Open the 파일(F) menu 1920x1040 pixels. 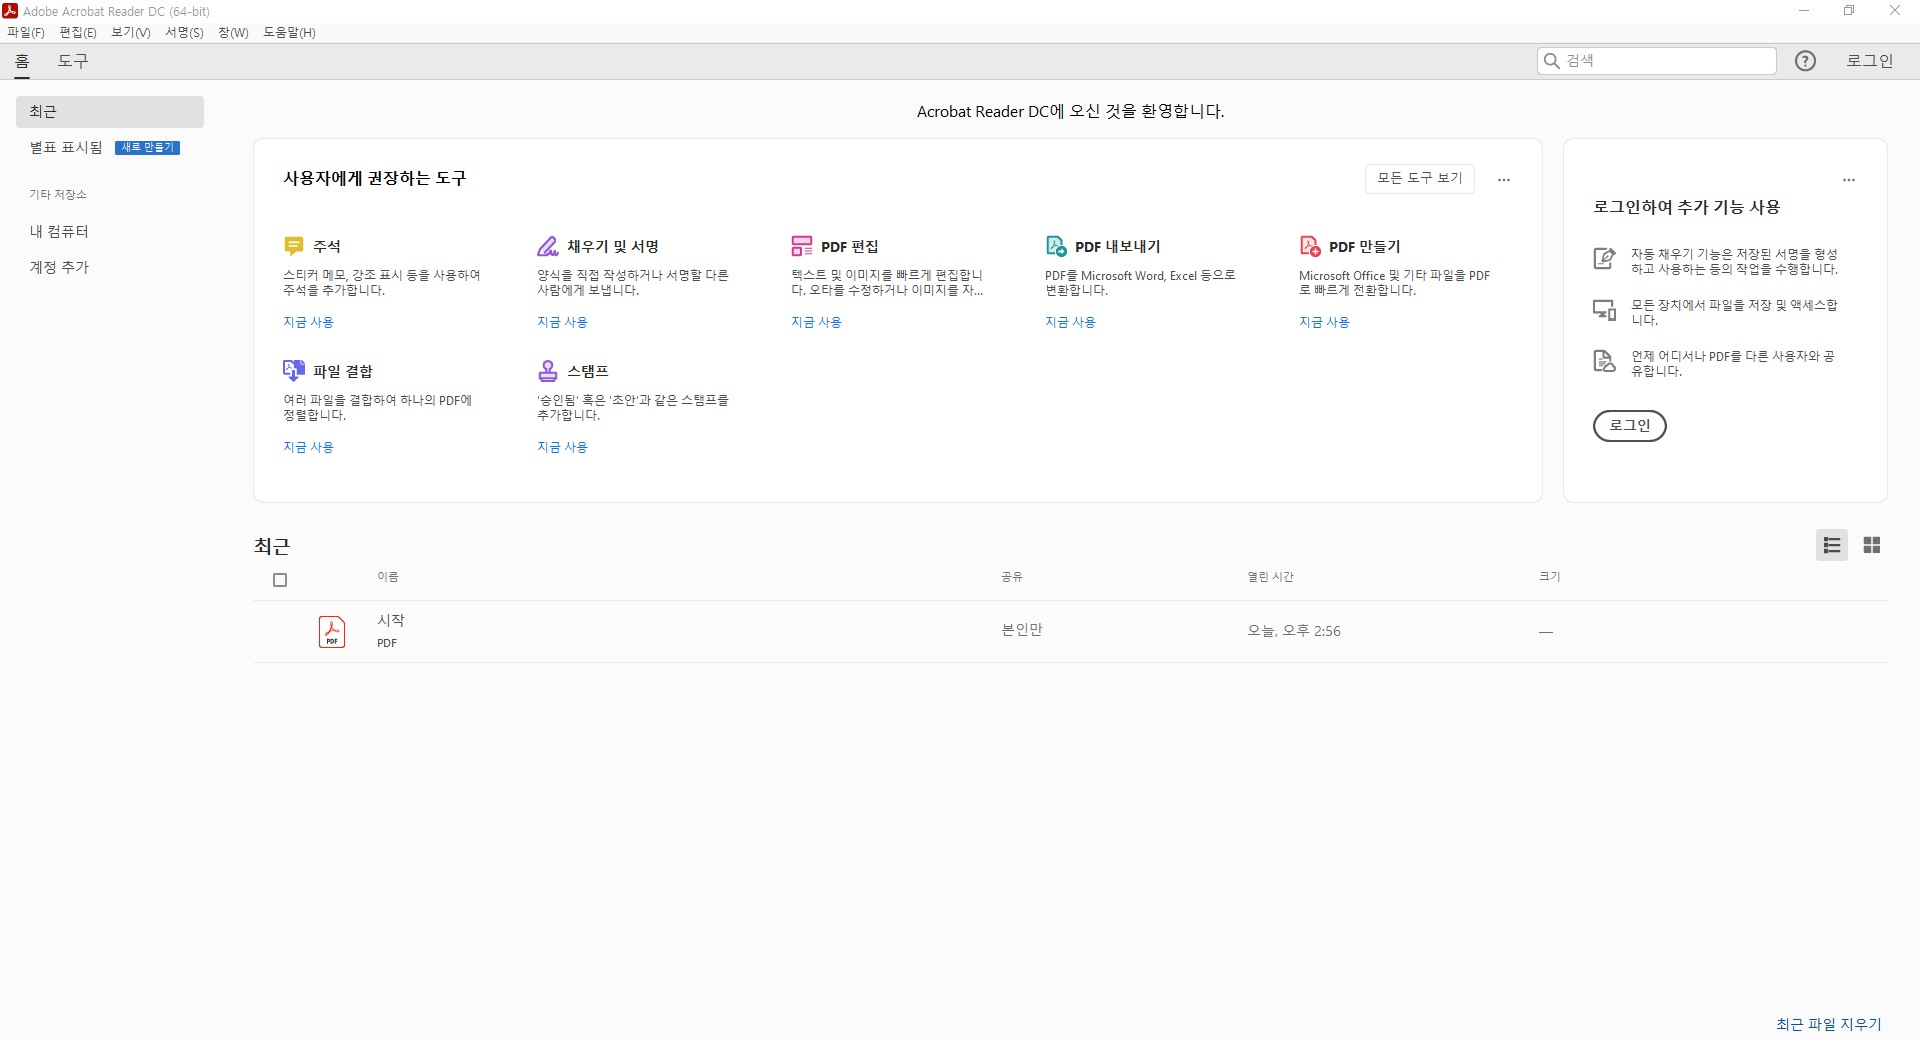[26, 33]
